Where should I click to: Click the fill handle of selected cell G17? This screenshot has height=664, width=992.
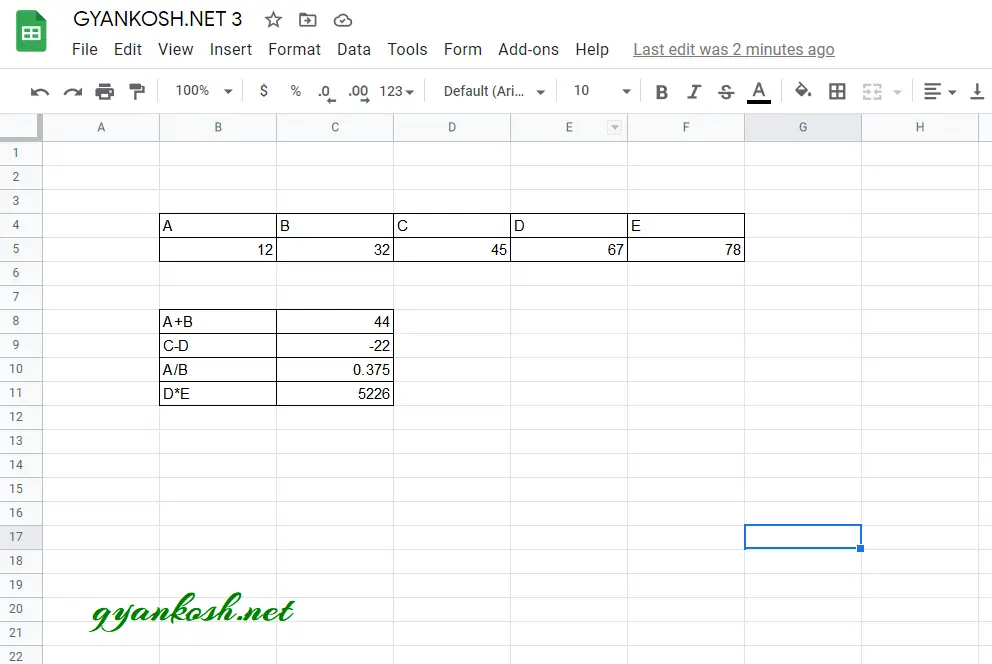[860, 548]
